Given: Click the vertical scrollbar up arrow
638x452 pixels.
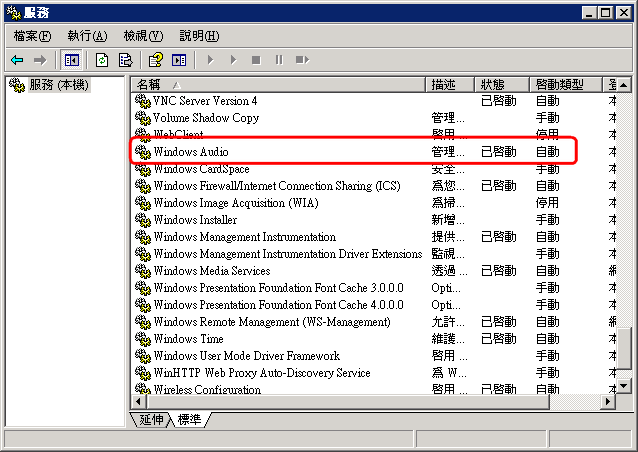Looking at the screenshot, I should pyautogui.click(x=624, y=85).
